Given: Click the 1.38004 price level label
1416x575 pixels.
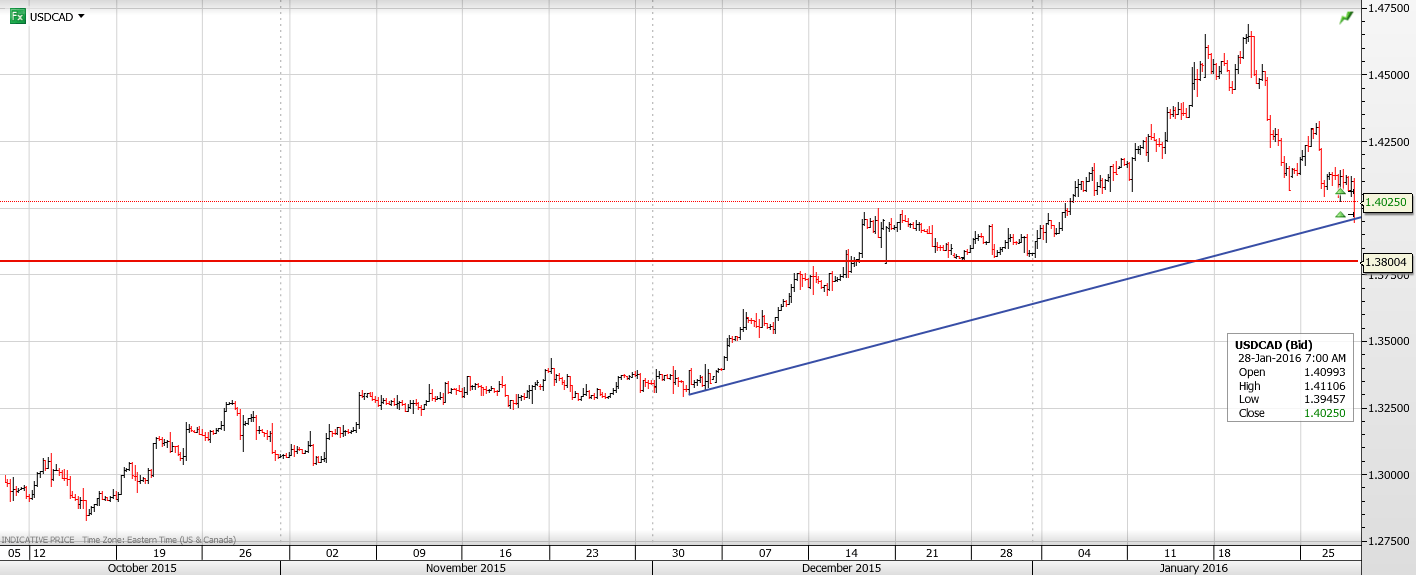Looking at the screenshot, I should (x=1386, y=263).
